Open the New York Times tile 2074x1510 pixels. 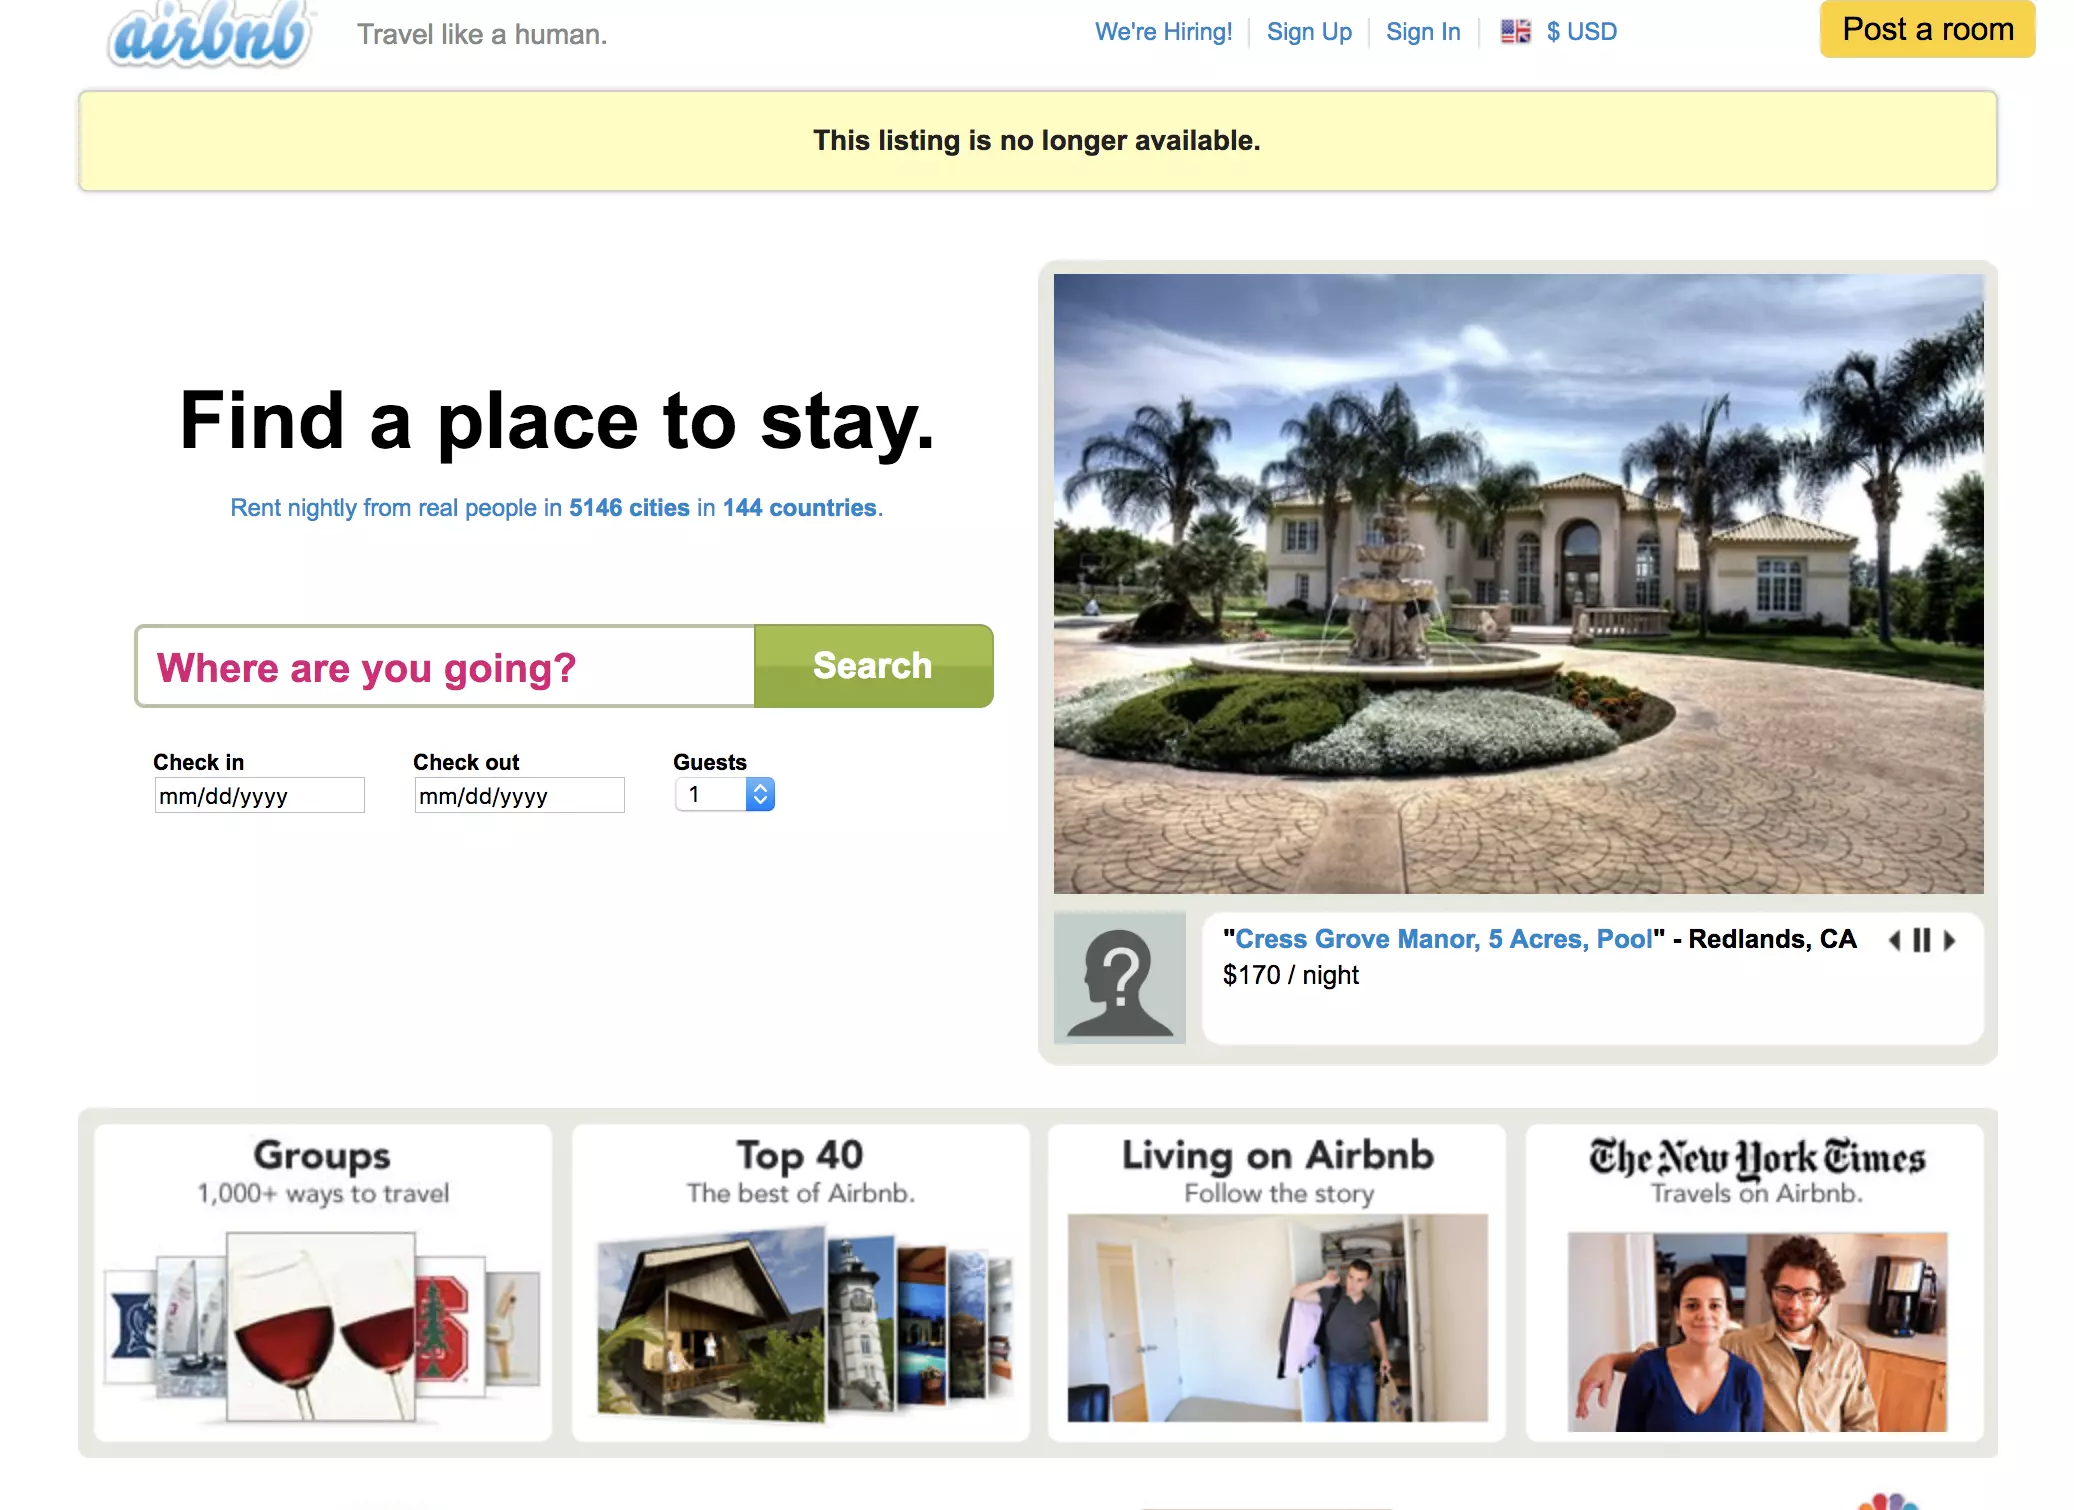coord(1755,1282)
